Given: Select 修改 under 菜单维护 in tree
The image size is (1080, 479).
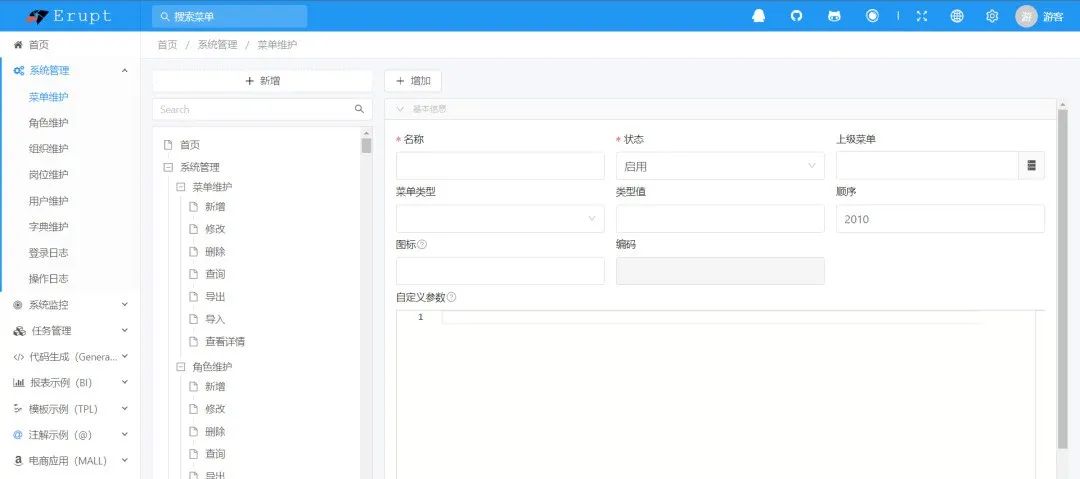Looking at the screenshot, I should tap(215, 229).
